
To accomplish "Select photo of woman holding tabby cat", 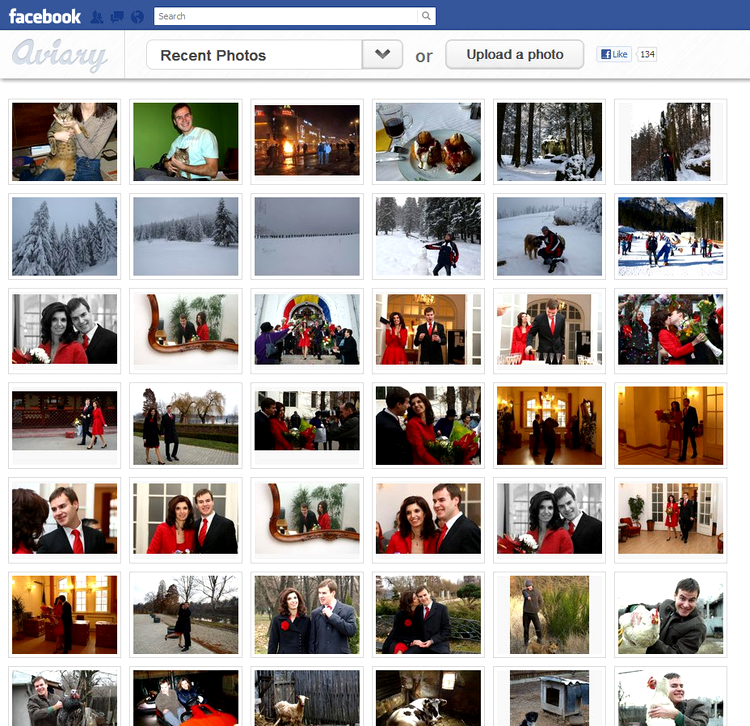I will [x=65, y=142].
